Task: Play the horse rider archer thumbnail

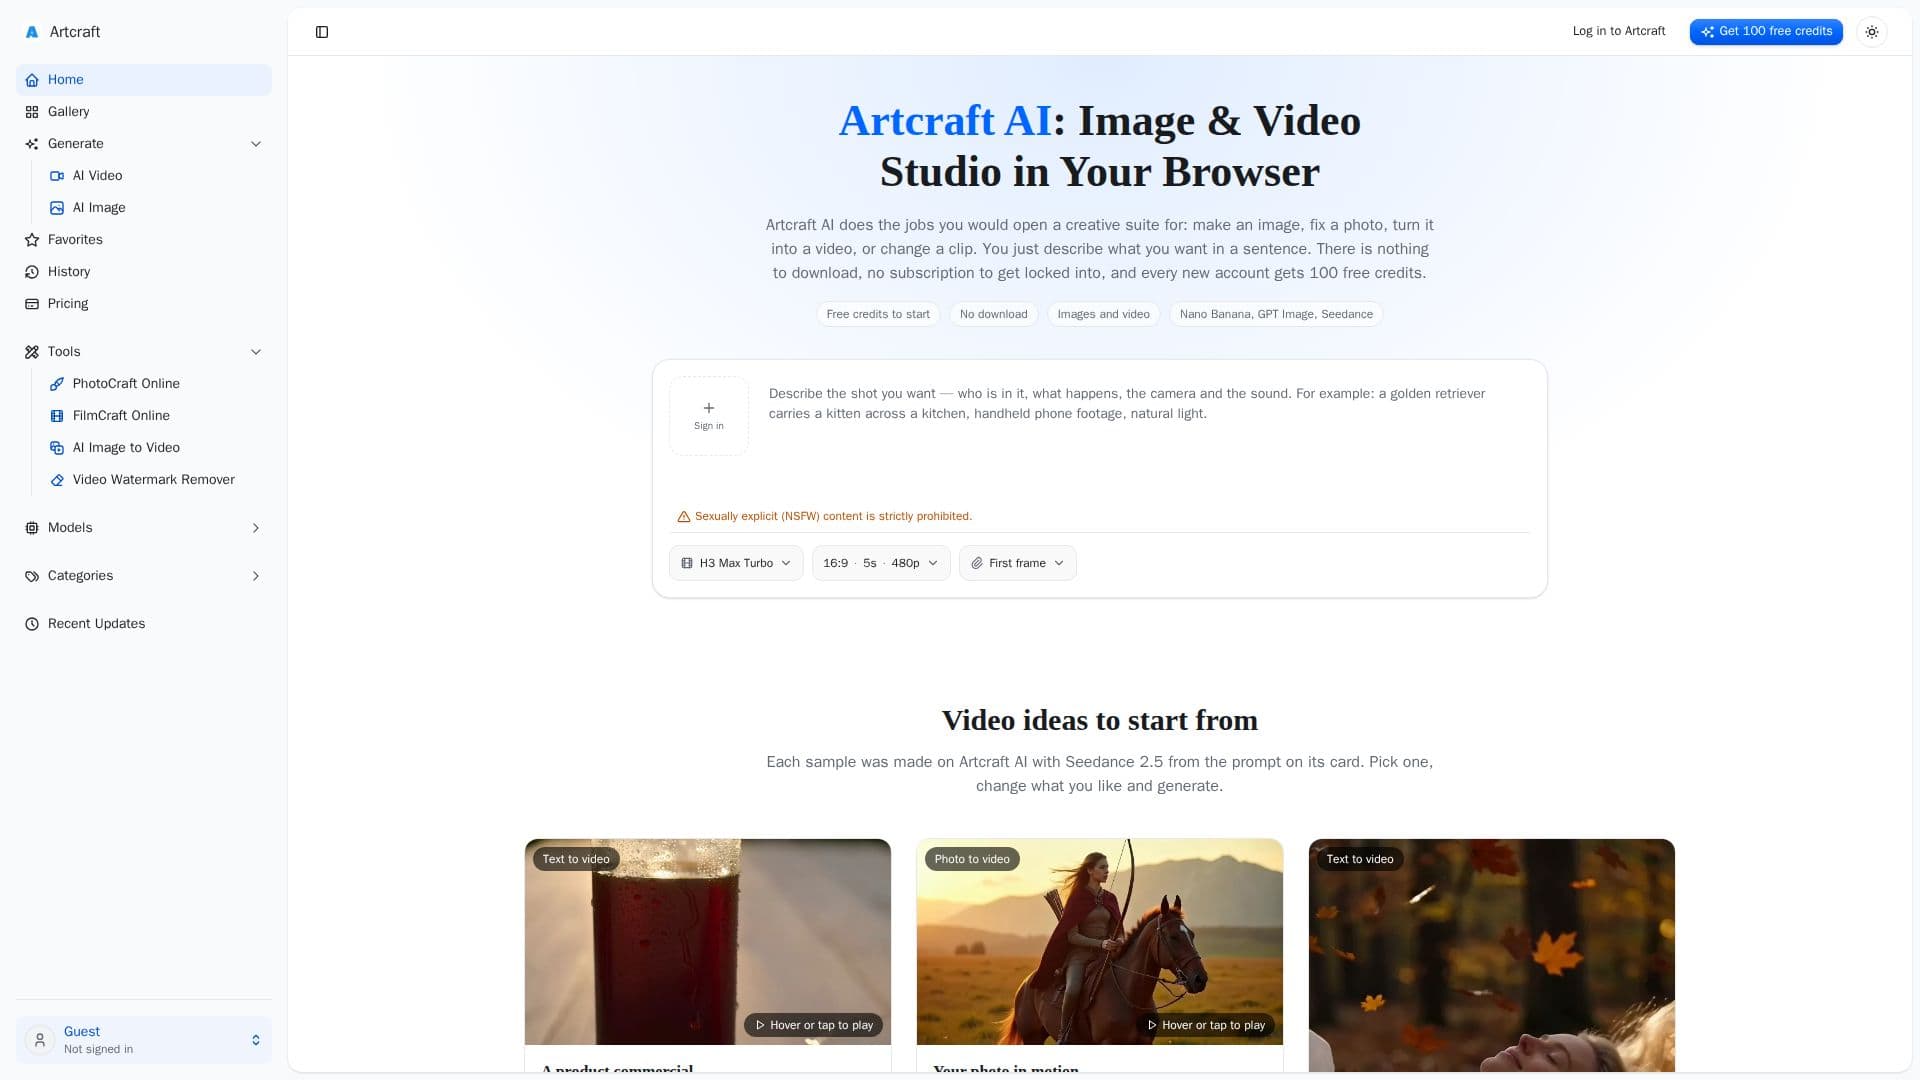Action: point(1100,942)
